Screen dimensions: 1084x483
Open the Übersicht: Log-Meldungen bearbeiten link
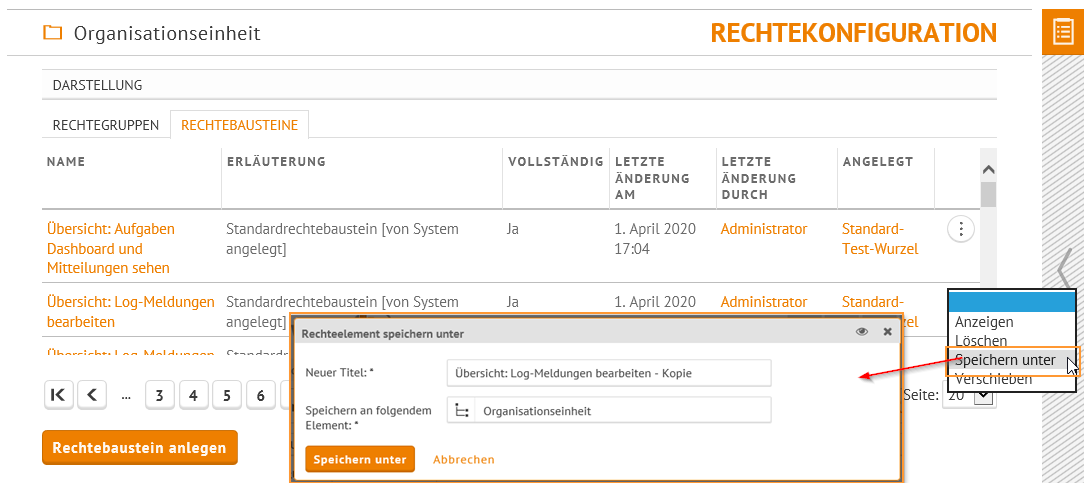coord(131,312)
